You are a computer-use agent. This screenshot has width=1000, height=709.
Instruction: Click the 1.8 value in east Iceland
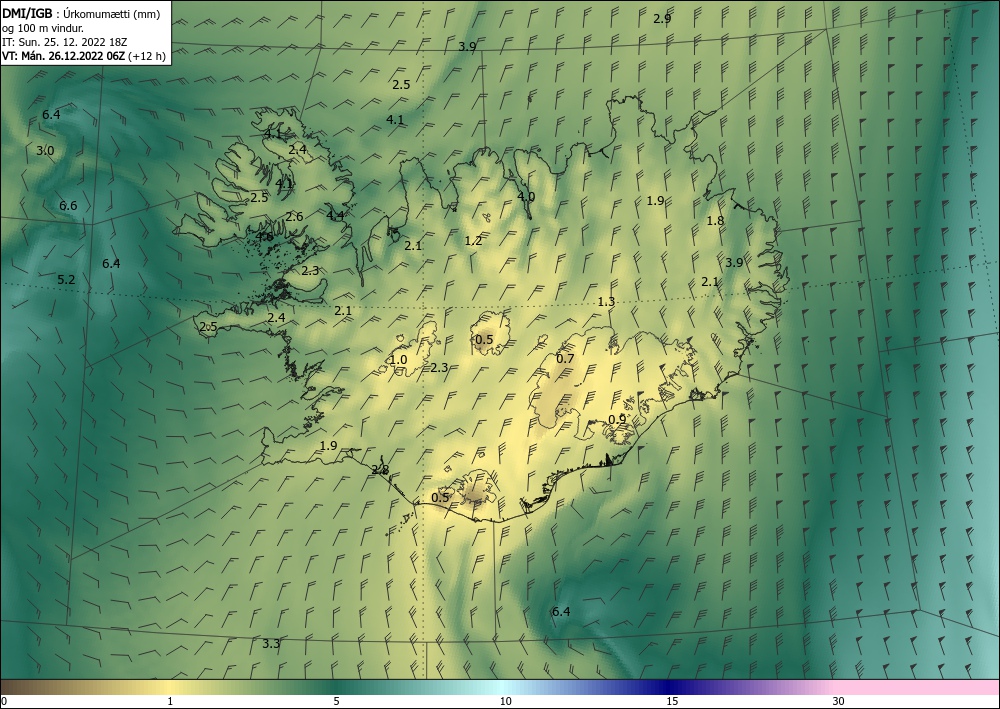(x=716, y=221)
